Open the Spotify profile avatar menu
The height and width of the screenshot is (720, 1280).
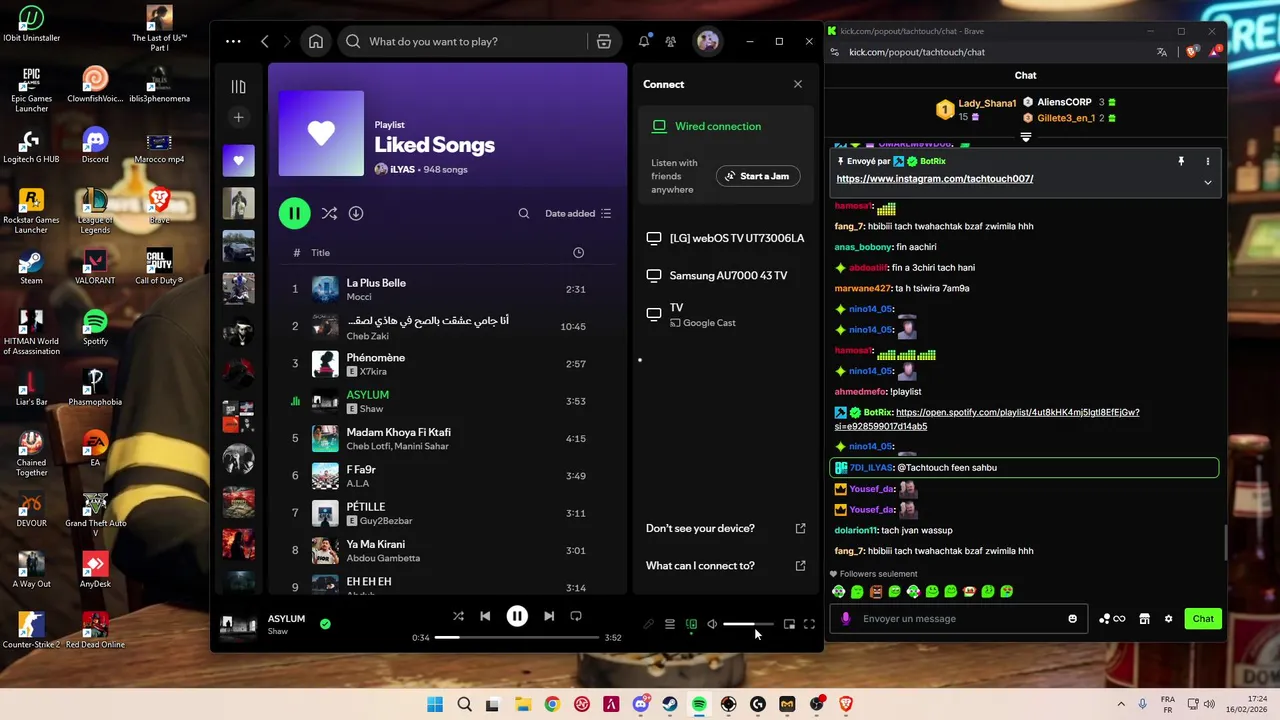tap(707, 41)
